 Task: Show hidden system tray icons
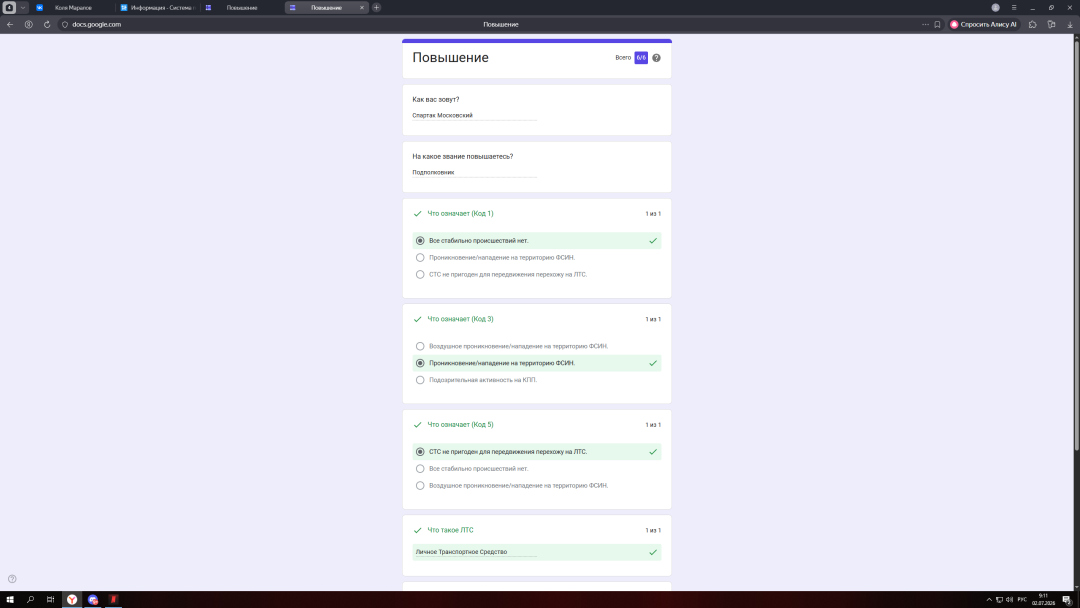(x=989, y=600)
